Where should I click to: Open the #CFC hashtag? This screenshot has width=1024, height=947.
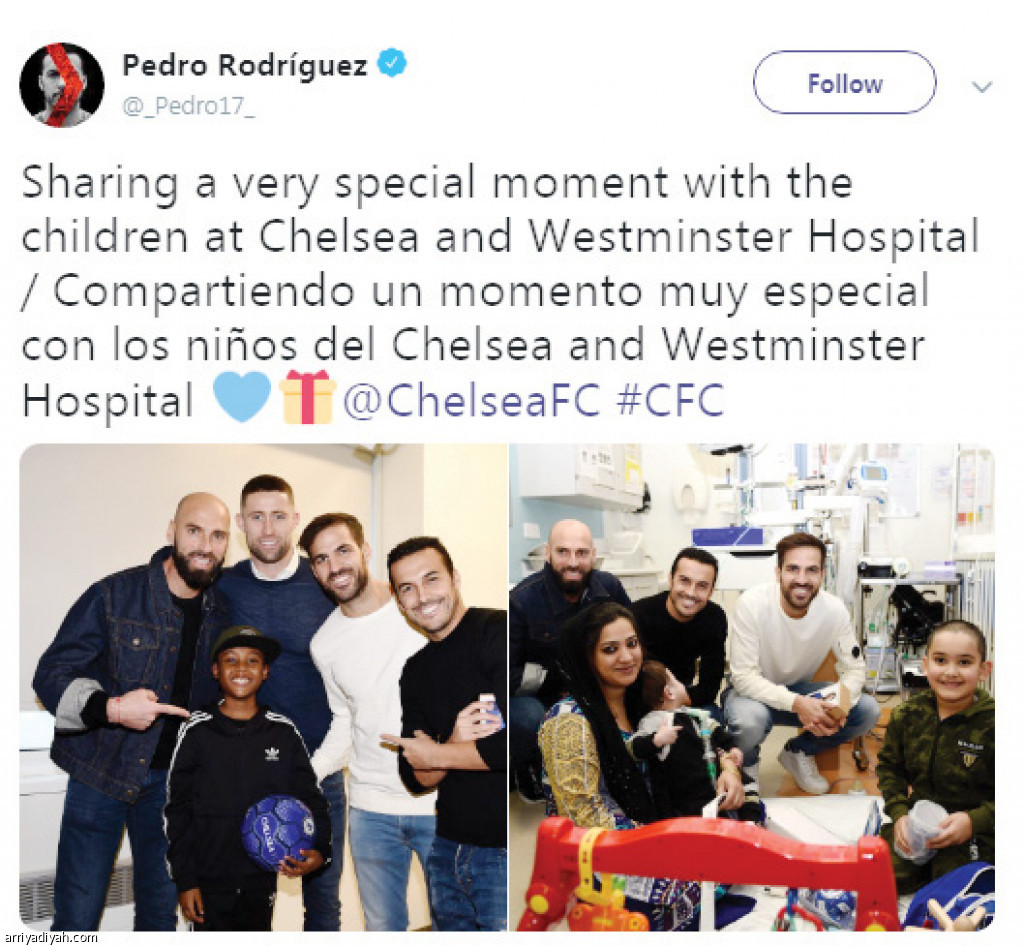coord(671,399)
